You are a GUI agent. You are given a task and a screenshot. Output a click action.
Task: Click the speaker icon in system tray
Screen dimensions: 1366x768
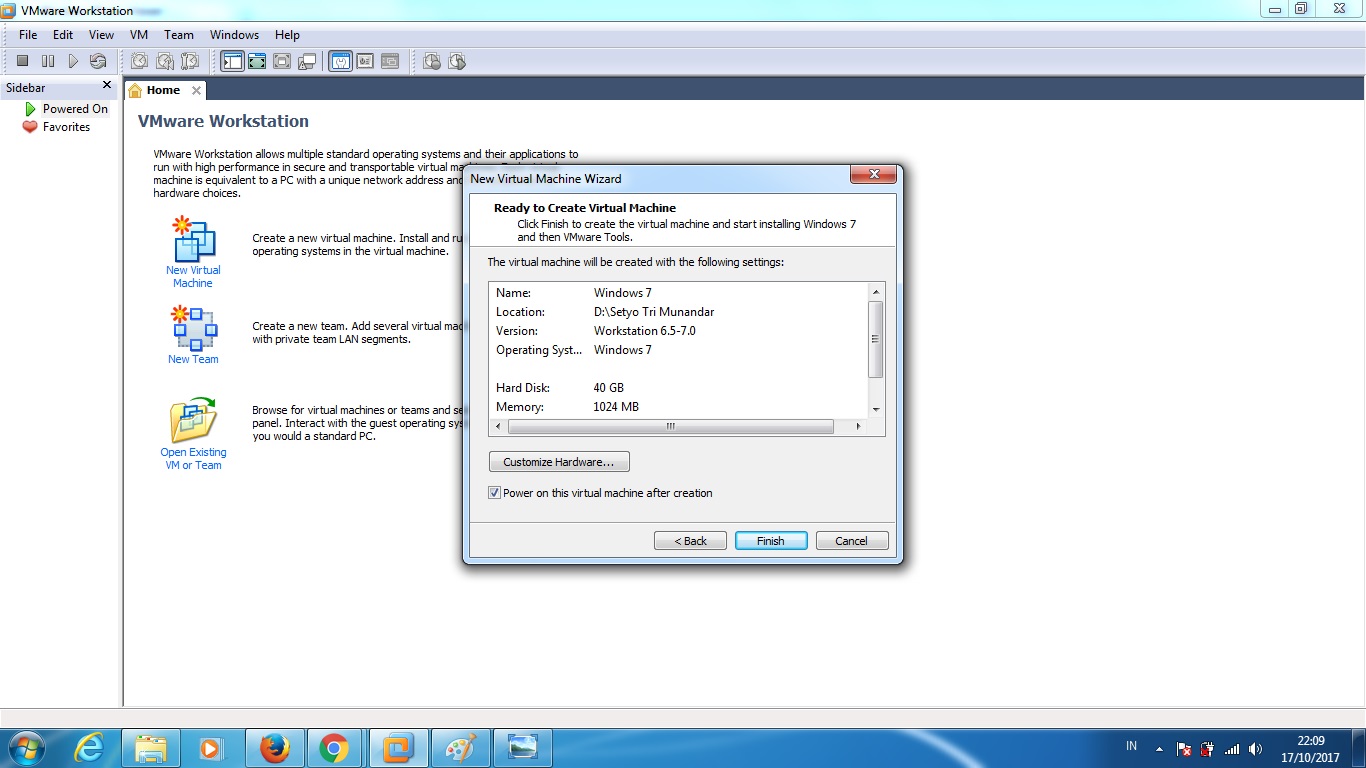click(x=1255, y=749)
